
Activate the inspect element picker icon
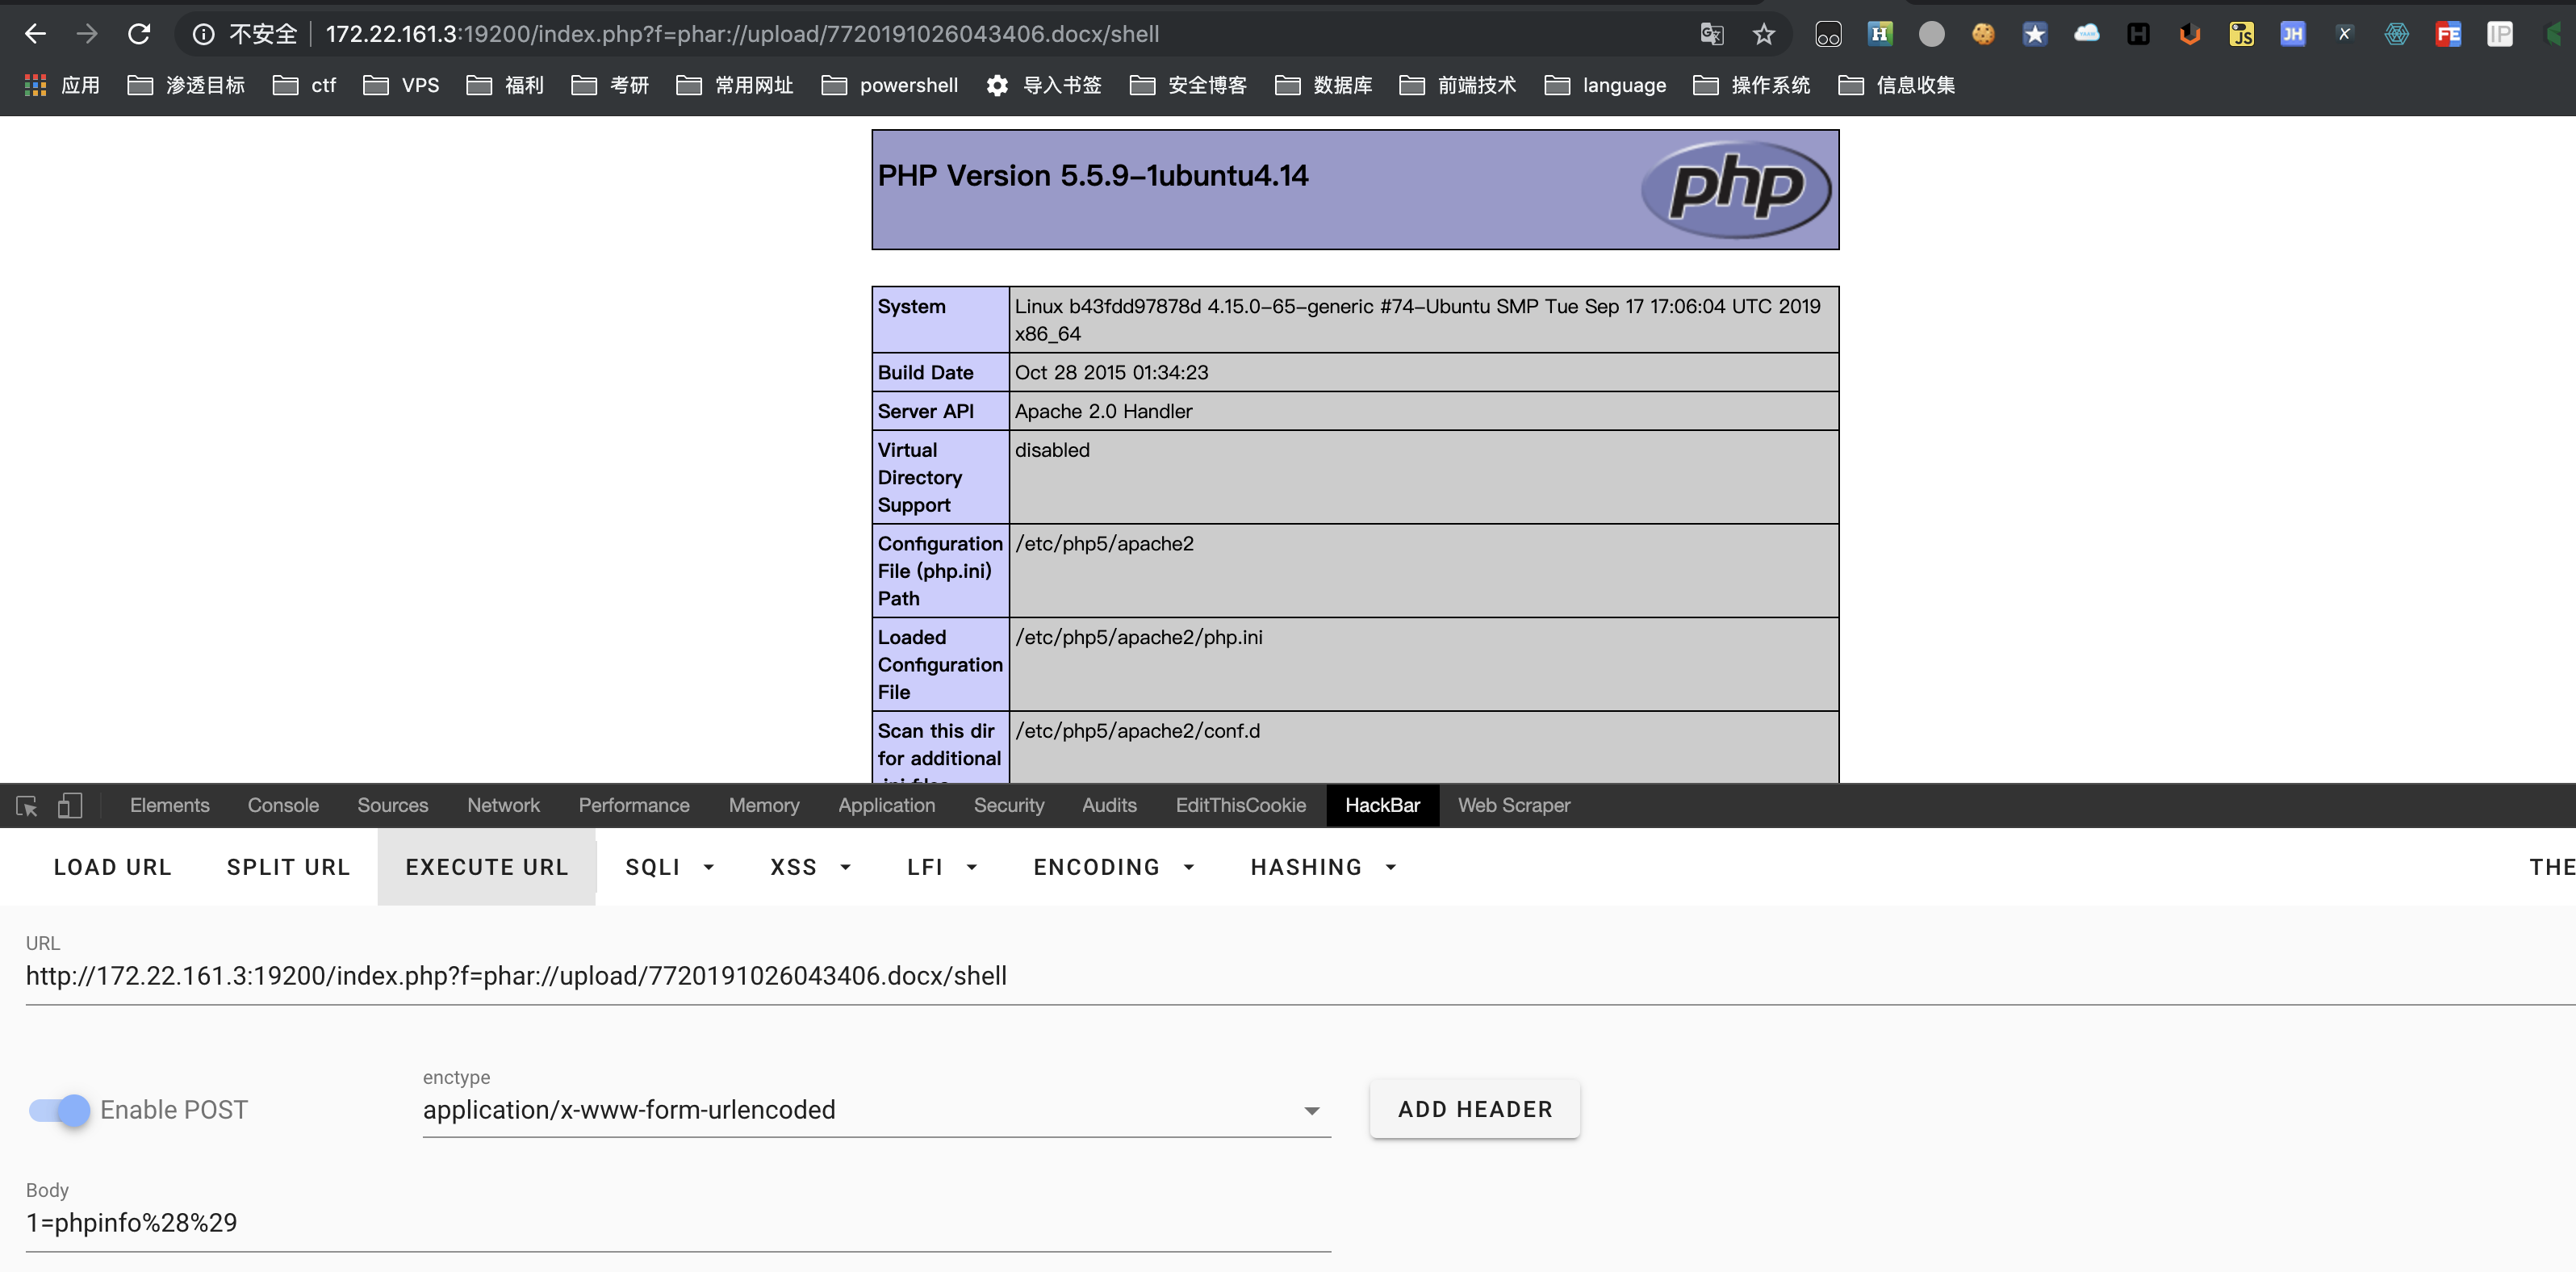click(27, 805)
